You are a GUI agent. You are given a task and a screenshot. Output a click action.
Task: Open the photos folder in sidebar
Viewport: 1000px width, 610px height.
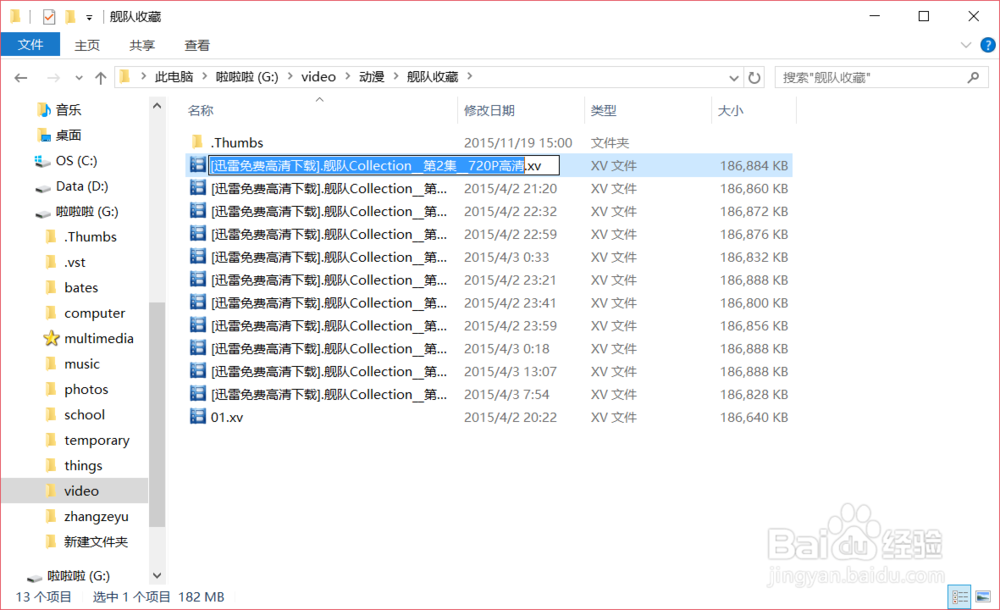(86, 389)
